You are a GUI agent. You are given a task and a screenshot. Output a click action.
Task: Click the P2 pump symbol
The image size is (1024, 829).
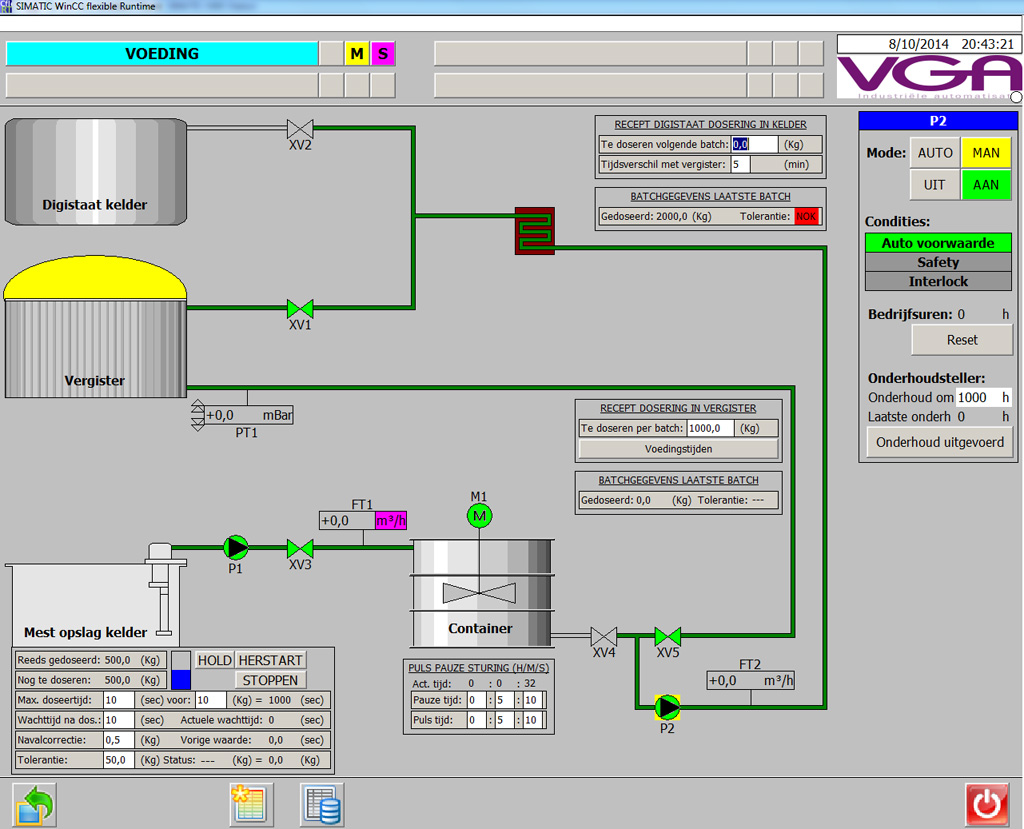667,707
